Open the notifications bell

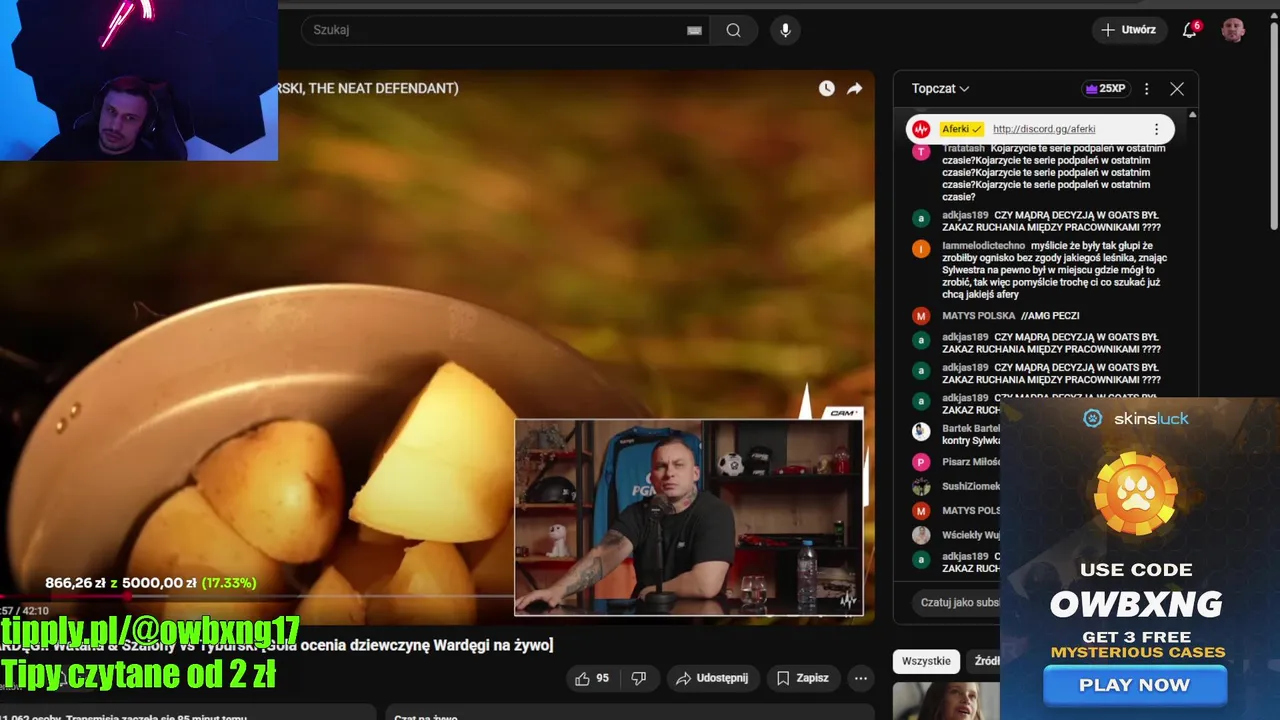click(1190, 30)
